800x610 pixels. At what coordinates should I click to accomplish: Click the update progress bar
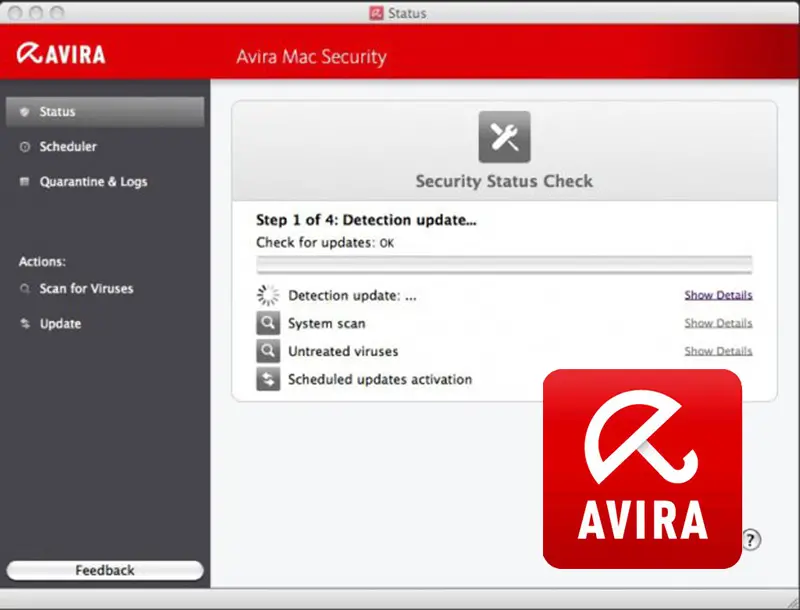pos(504,265)
